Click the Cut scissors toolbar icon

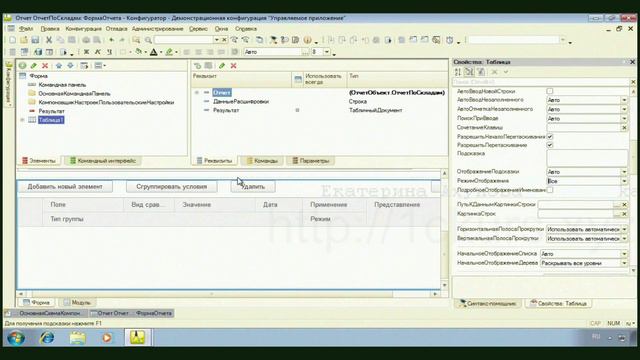pos(49,40)
